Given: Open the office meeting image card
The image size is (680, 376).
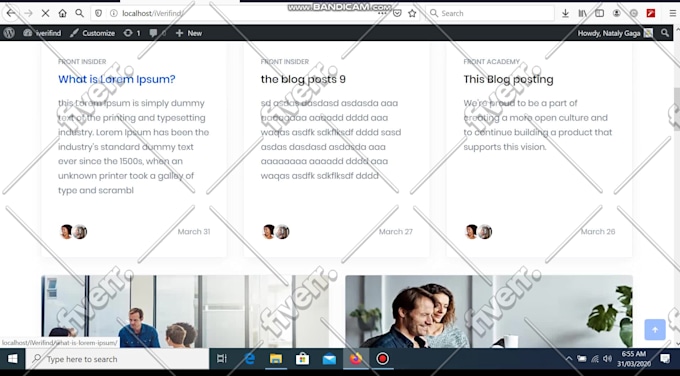Looking at the screenshot, I should point(185,311).
